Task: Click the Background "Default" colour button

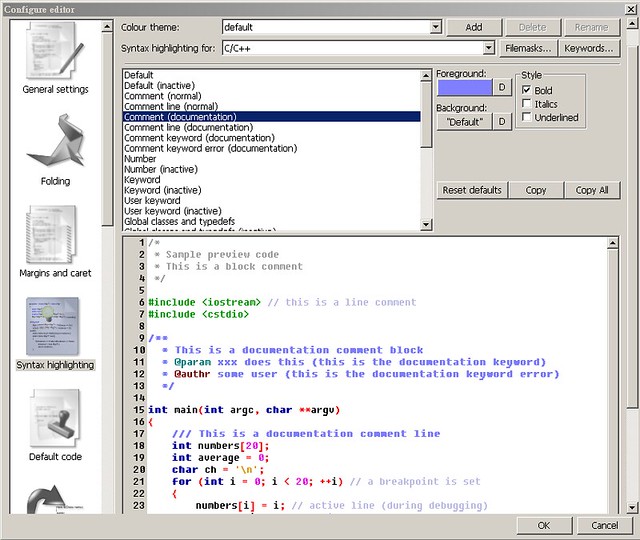Action: (x=464, y=122)
